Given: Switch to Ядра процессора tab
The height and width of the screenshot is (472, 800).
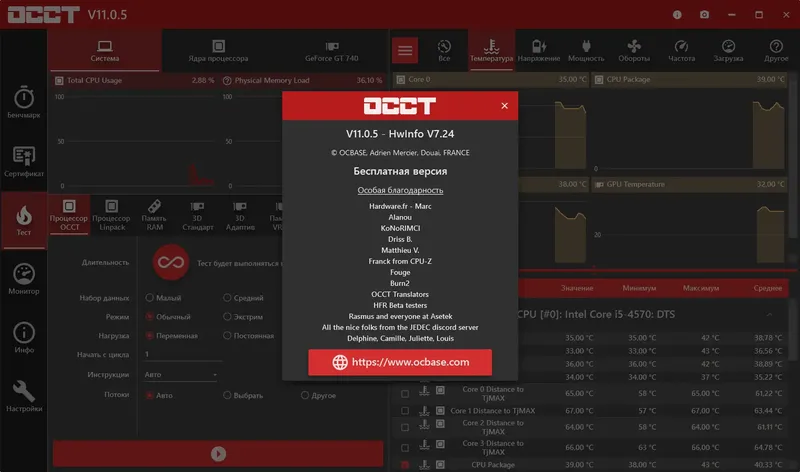Looking at the screenshot, I should [218, 51].
